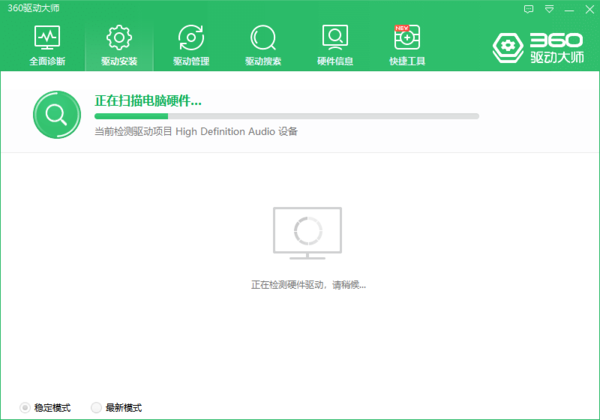Click the scanning magnifier circle icon

click(56, 114)
